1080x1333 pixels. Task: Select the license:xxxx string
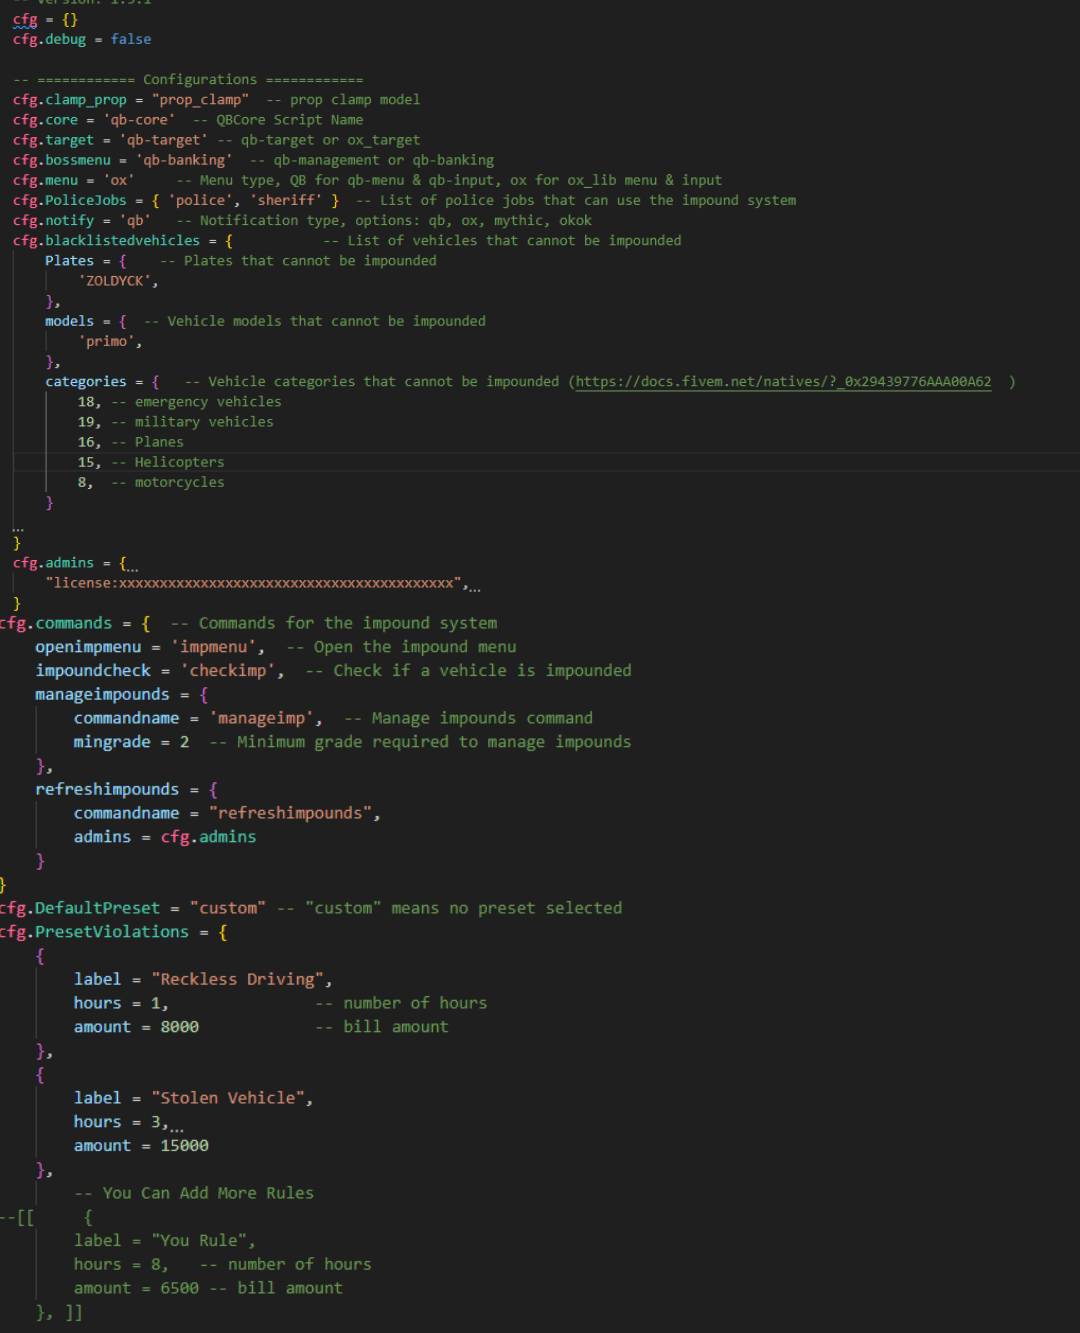(x=253, y=583)
